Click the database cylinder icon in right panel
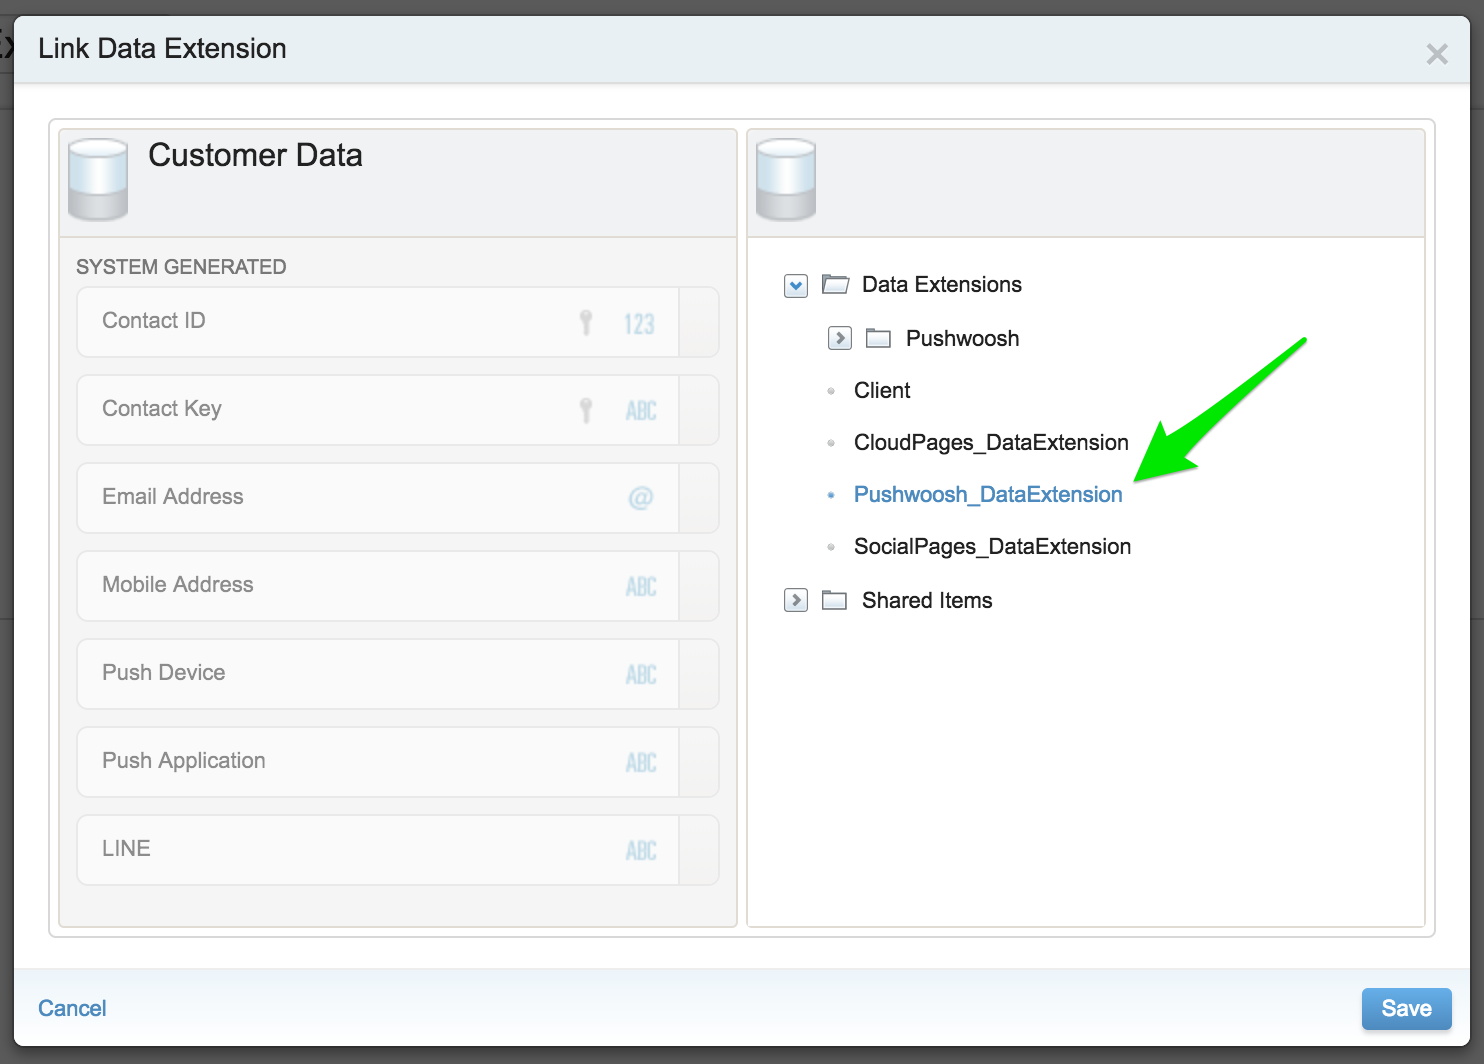The height and width of the screenshot is (1064, 1484). 786,179
